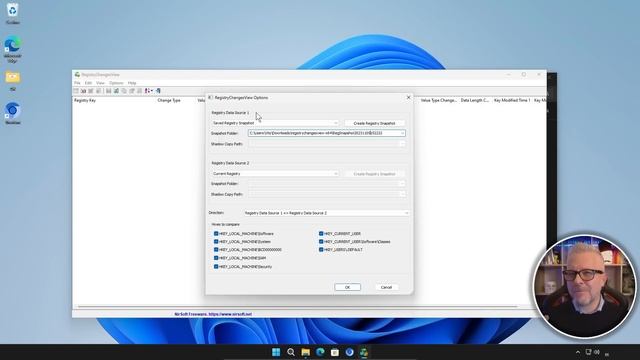Click the toolbar icon with dropdown arrow
The image size is (640, 360).
pyautogui.click(x=149, y=91)
